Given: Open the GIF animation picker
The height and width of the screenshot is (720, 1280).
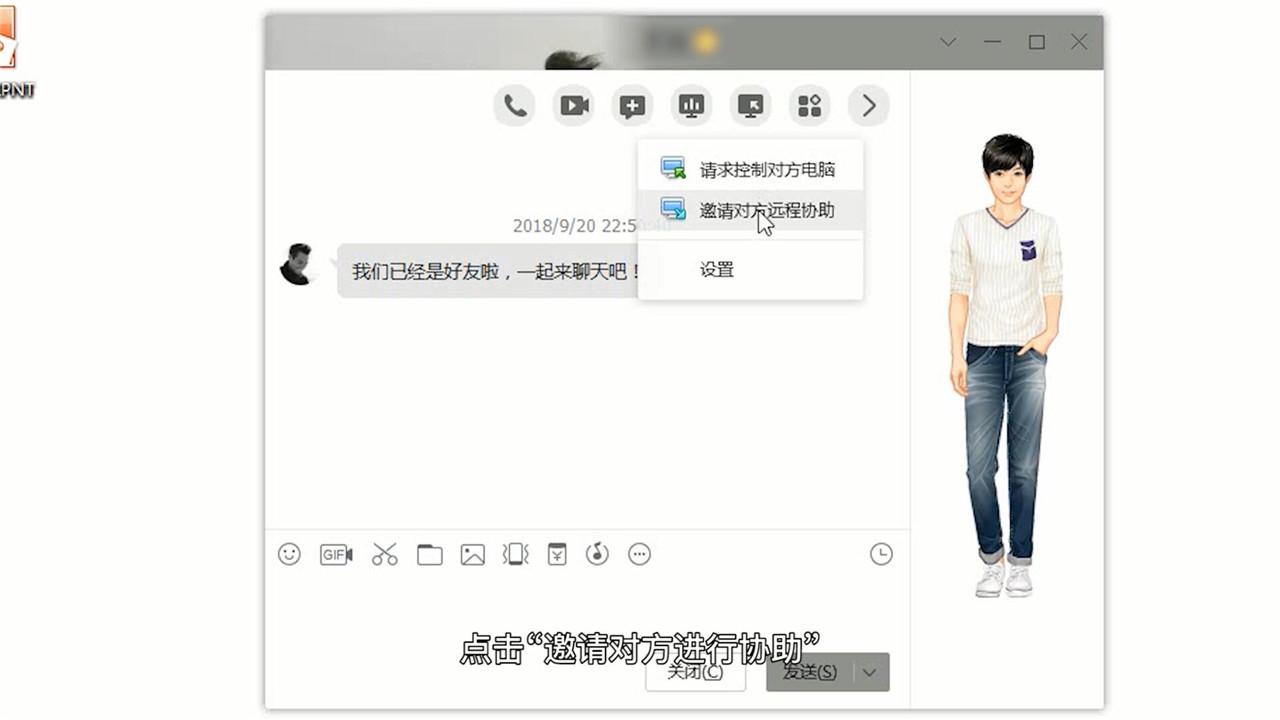Looking at the screenshot, I should 336,554.
